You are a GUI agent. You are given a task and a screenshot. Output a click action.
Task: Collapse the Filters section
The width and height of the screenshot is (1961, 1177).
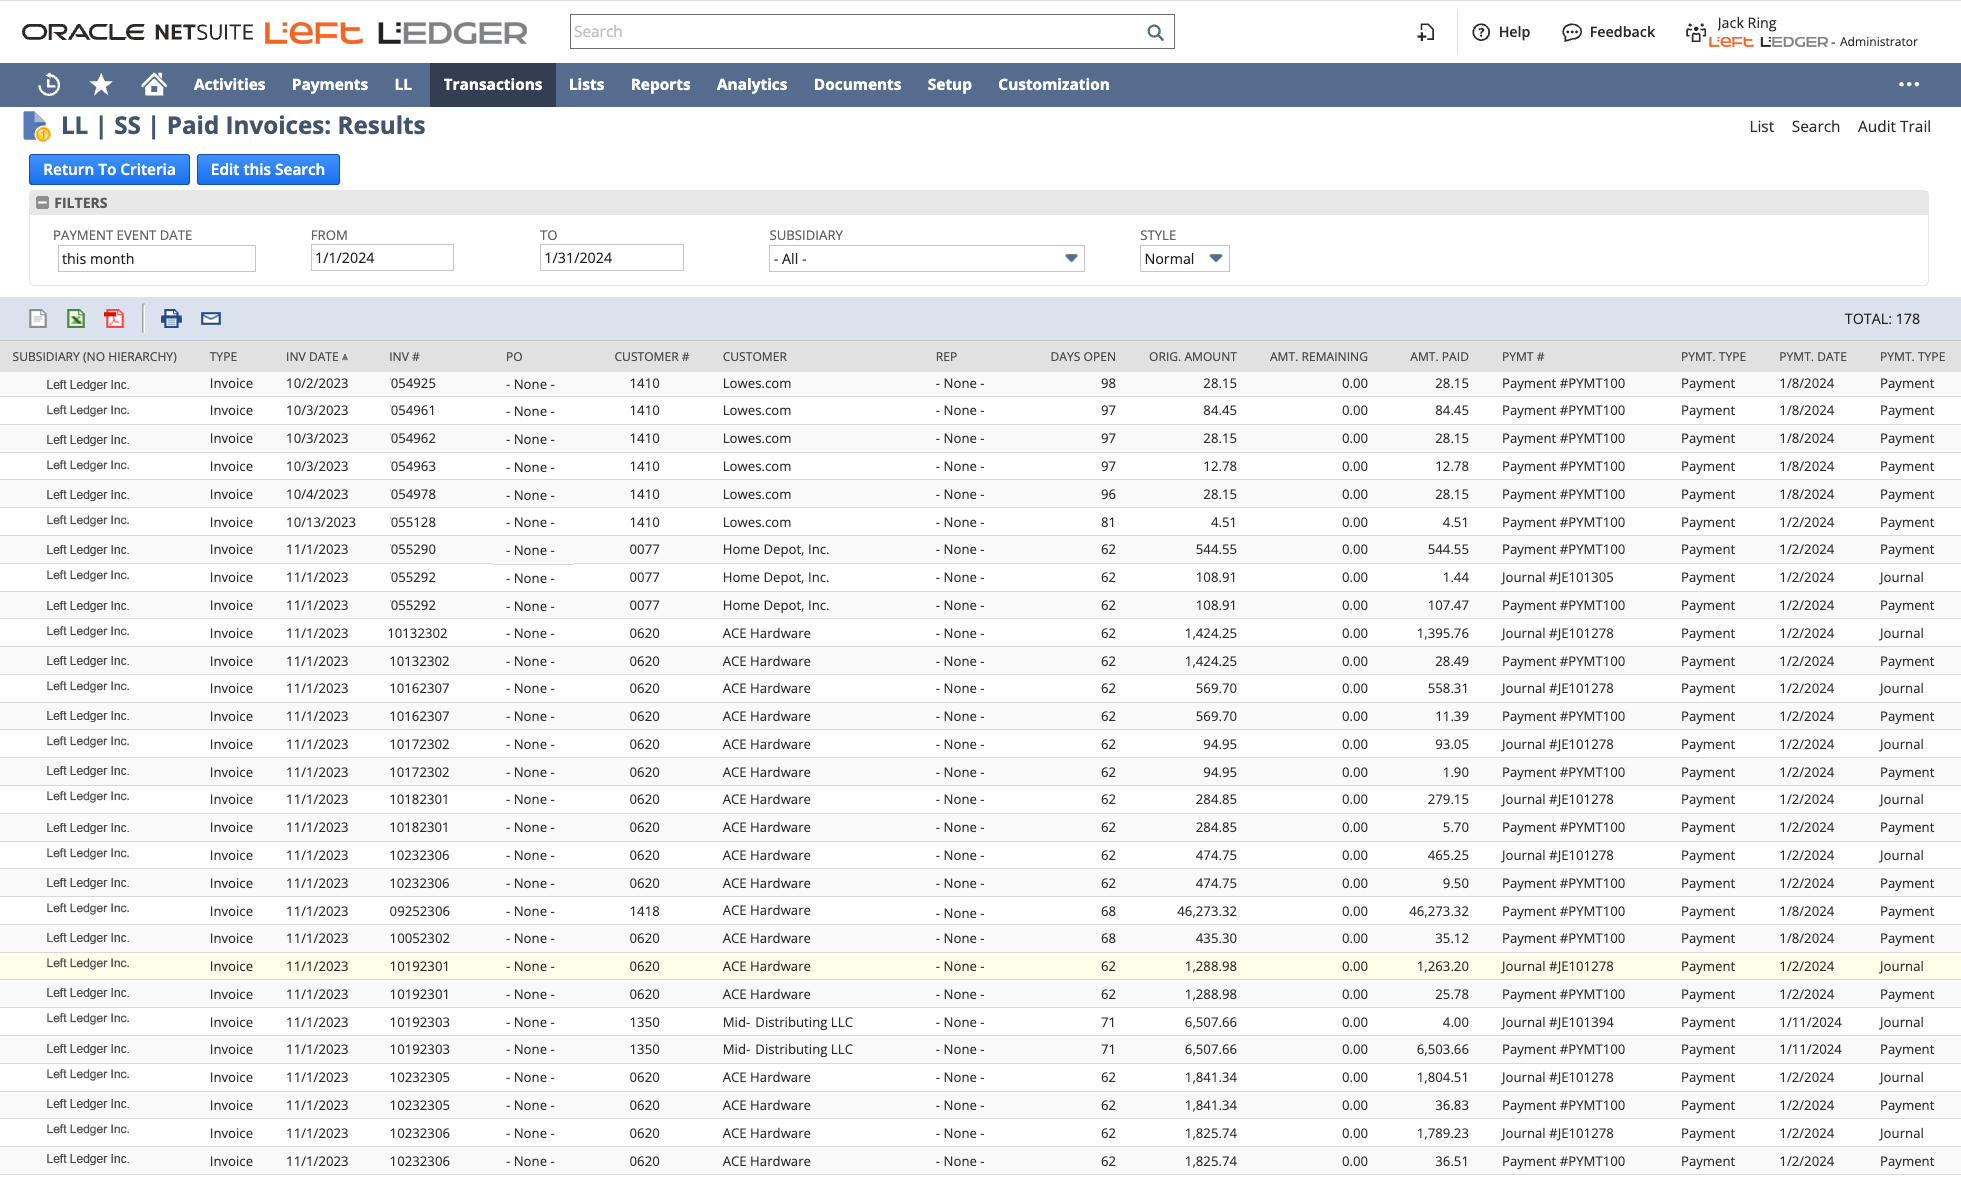click(43, 202)
